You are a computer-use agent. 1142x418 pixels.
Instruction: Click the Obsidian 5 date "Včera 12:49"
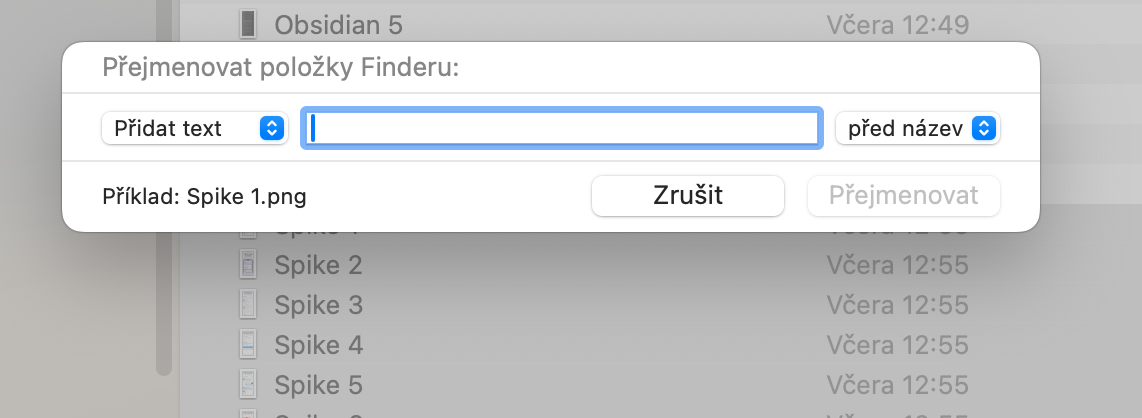(897, 24)
